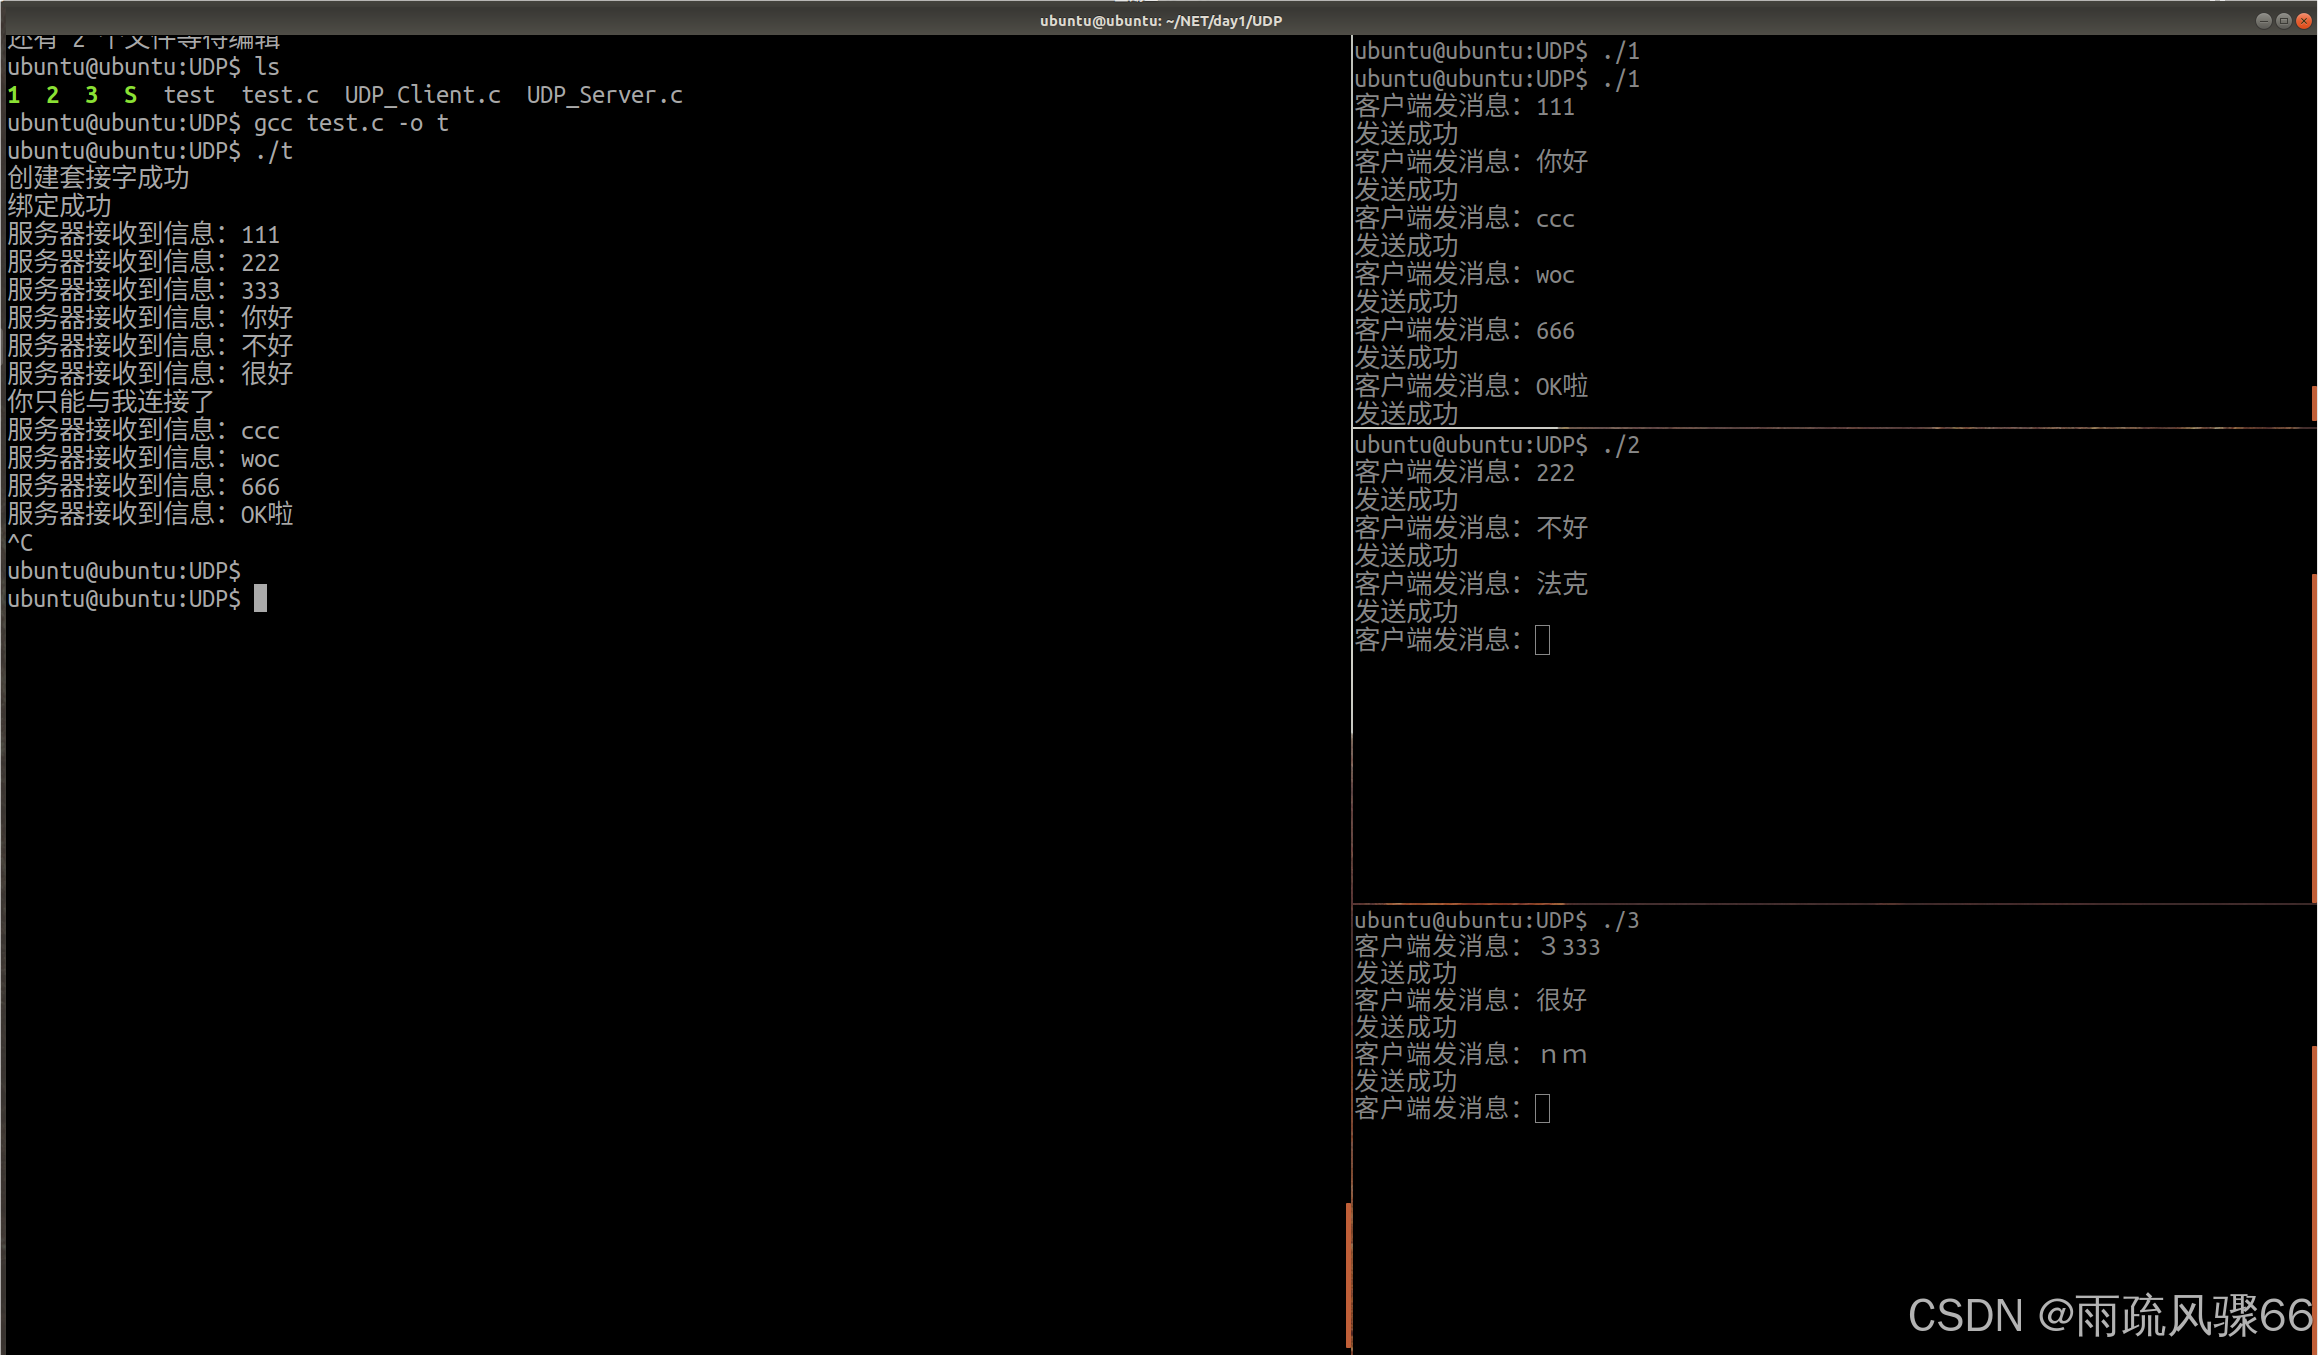Viewport: 2319px width, 1355px height.
Task: Click the window title ubuntu@ubuntu: ~/NET/day1/UDP
Action: tap(1160, 20)
